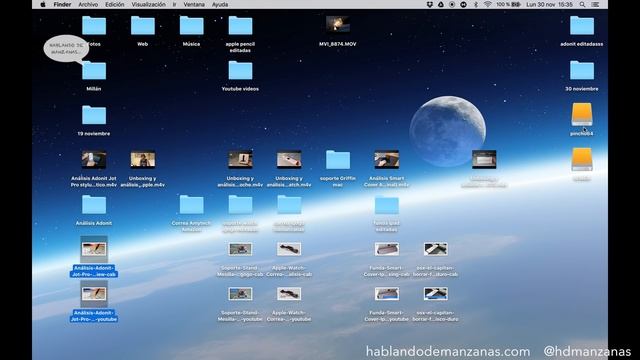Select the Apple-Watch-Correa cab image
The height and width of the screenshot is (360, 640).
[289, 249]
